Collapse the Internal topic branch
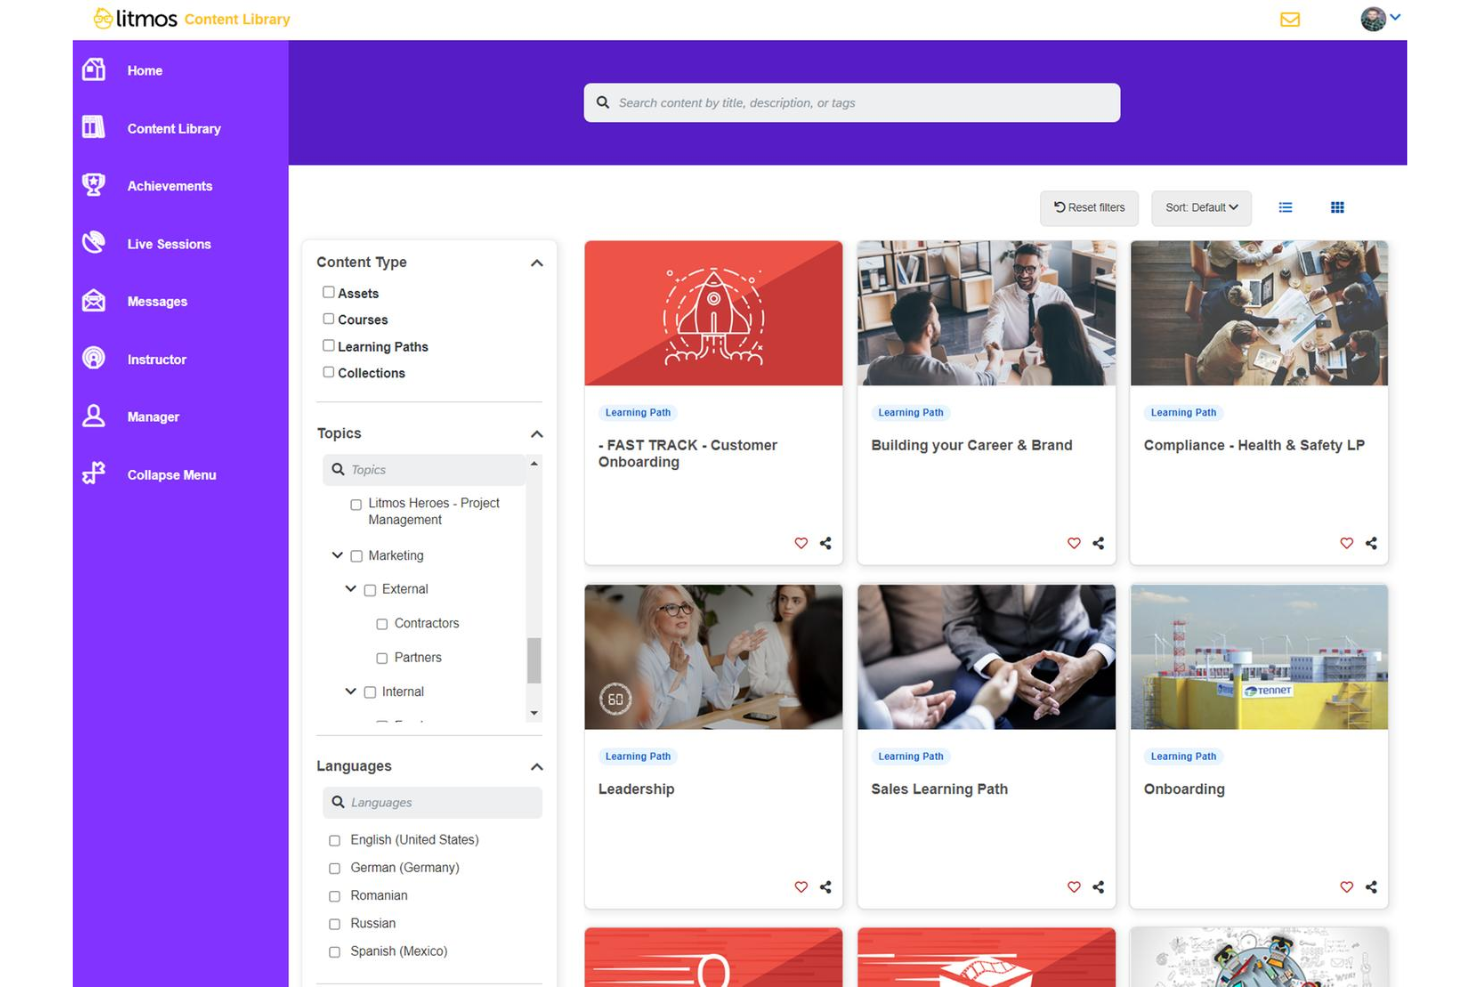The width and height of the screenshot is (1480, 987). (351, 691)
